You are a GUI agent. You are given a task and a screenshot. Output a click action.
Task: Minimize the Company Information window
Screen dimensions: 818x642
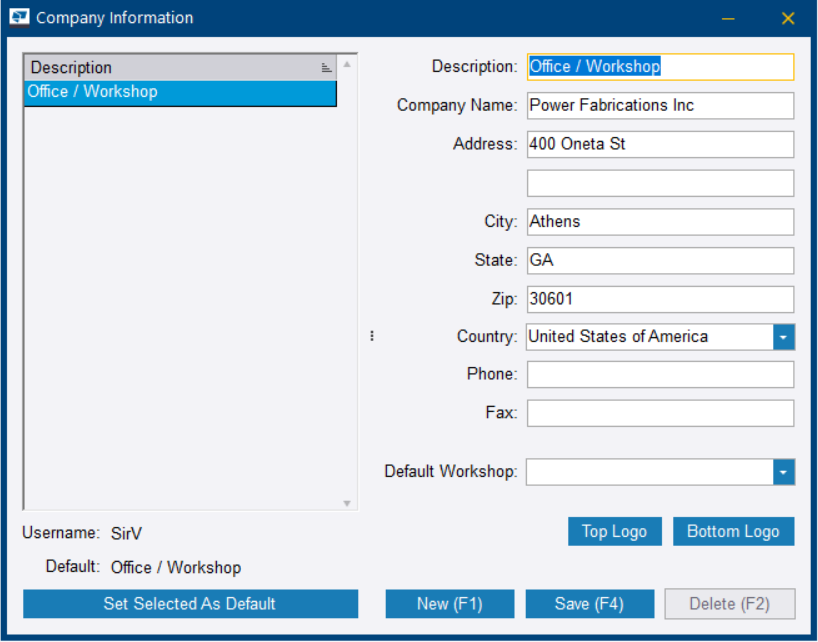[729, 19]
